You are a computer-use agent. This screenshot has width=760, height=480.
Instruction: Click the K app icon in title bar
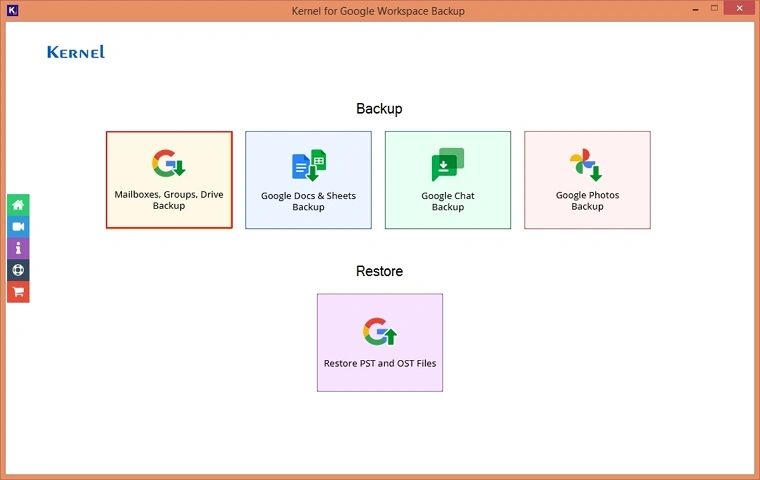coord(12,10)
